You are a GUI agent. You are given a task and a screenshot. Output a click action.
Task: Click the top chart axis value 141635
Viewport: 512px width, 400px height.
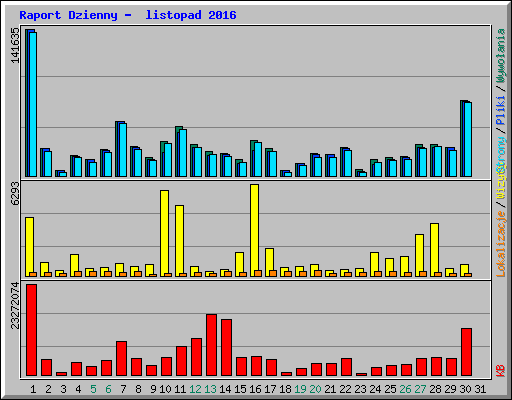pos(15,45)
